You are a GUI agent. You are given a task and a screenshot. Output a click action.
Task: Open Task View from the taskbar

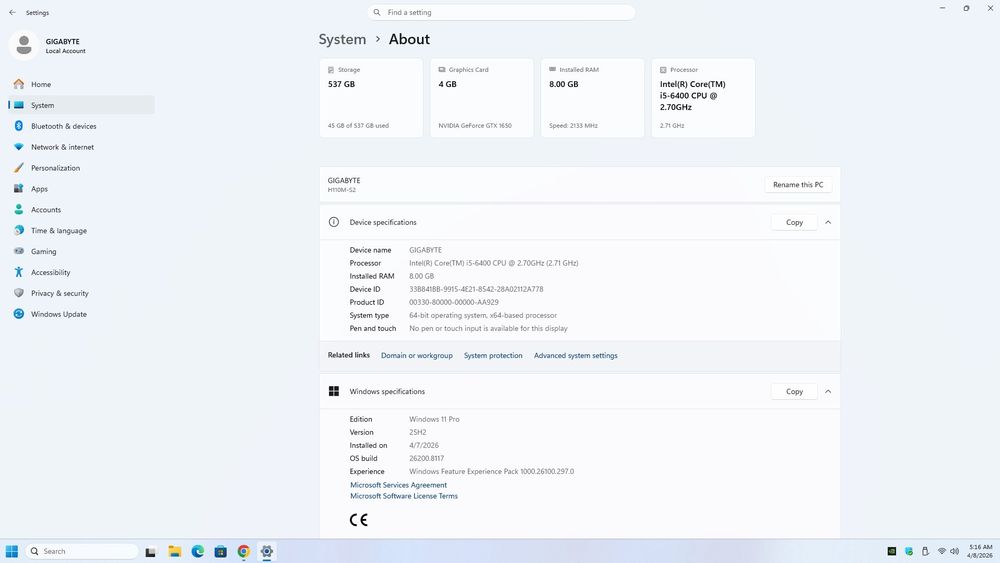pos(151,552)
